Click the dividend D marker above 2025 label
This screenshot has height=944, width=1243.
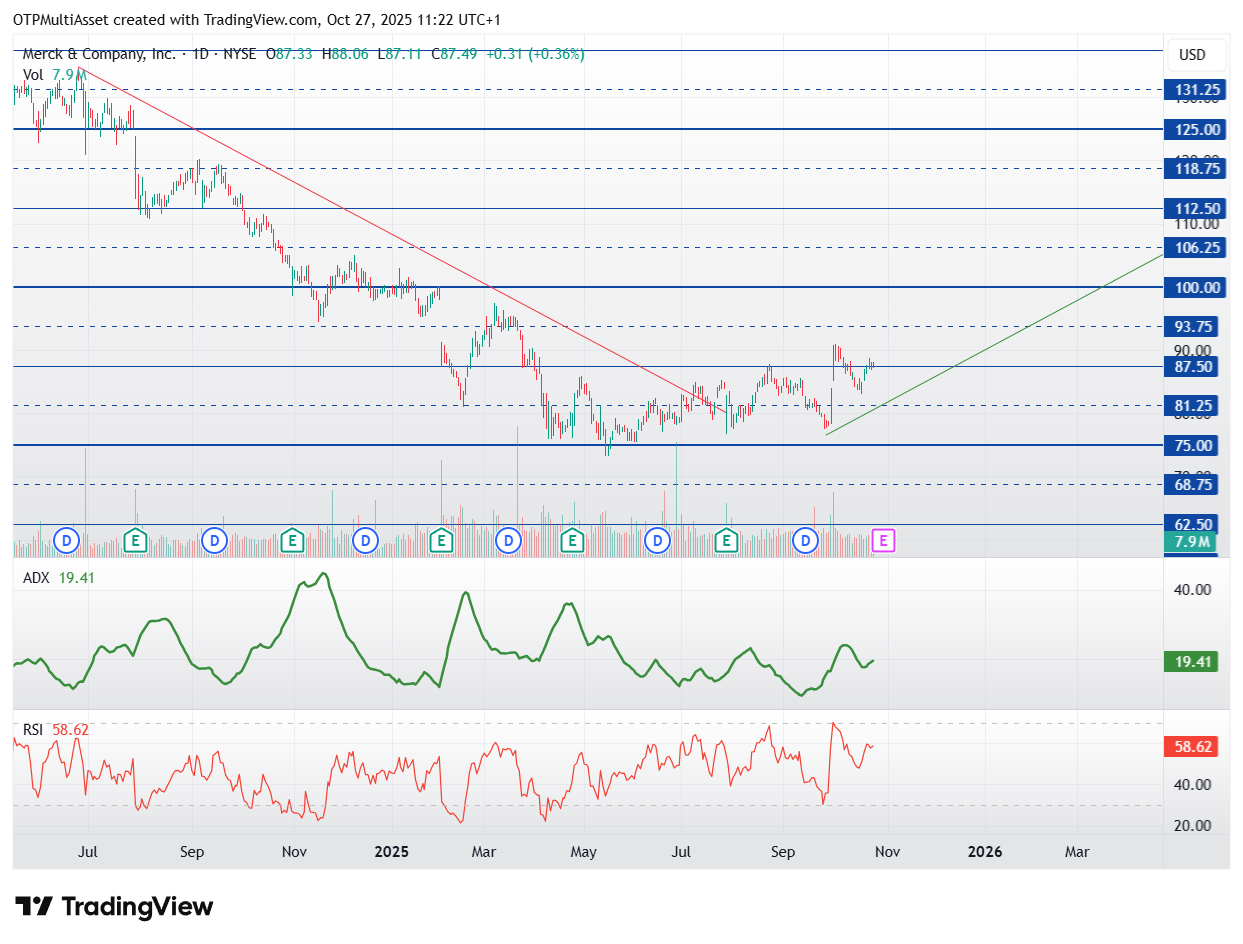[x=366, y=541]
